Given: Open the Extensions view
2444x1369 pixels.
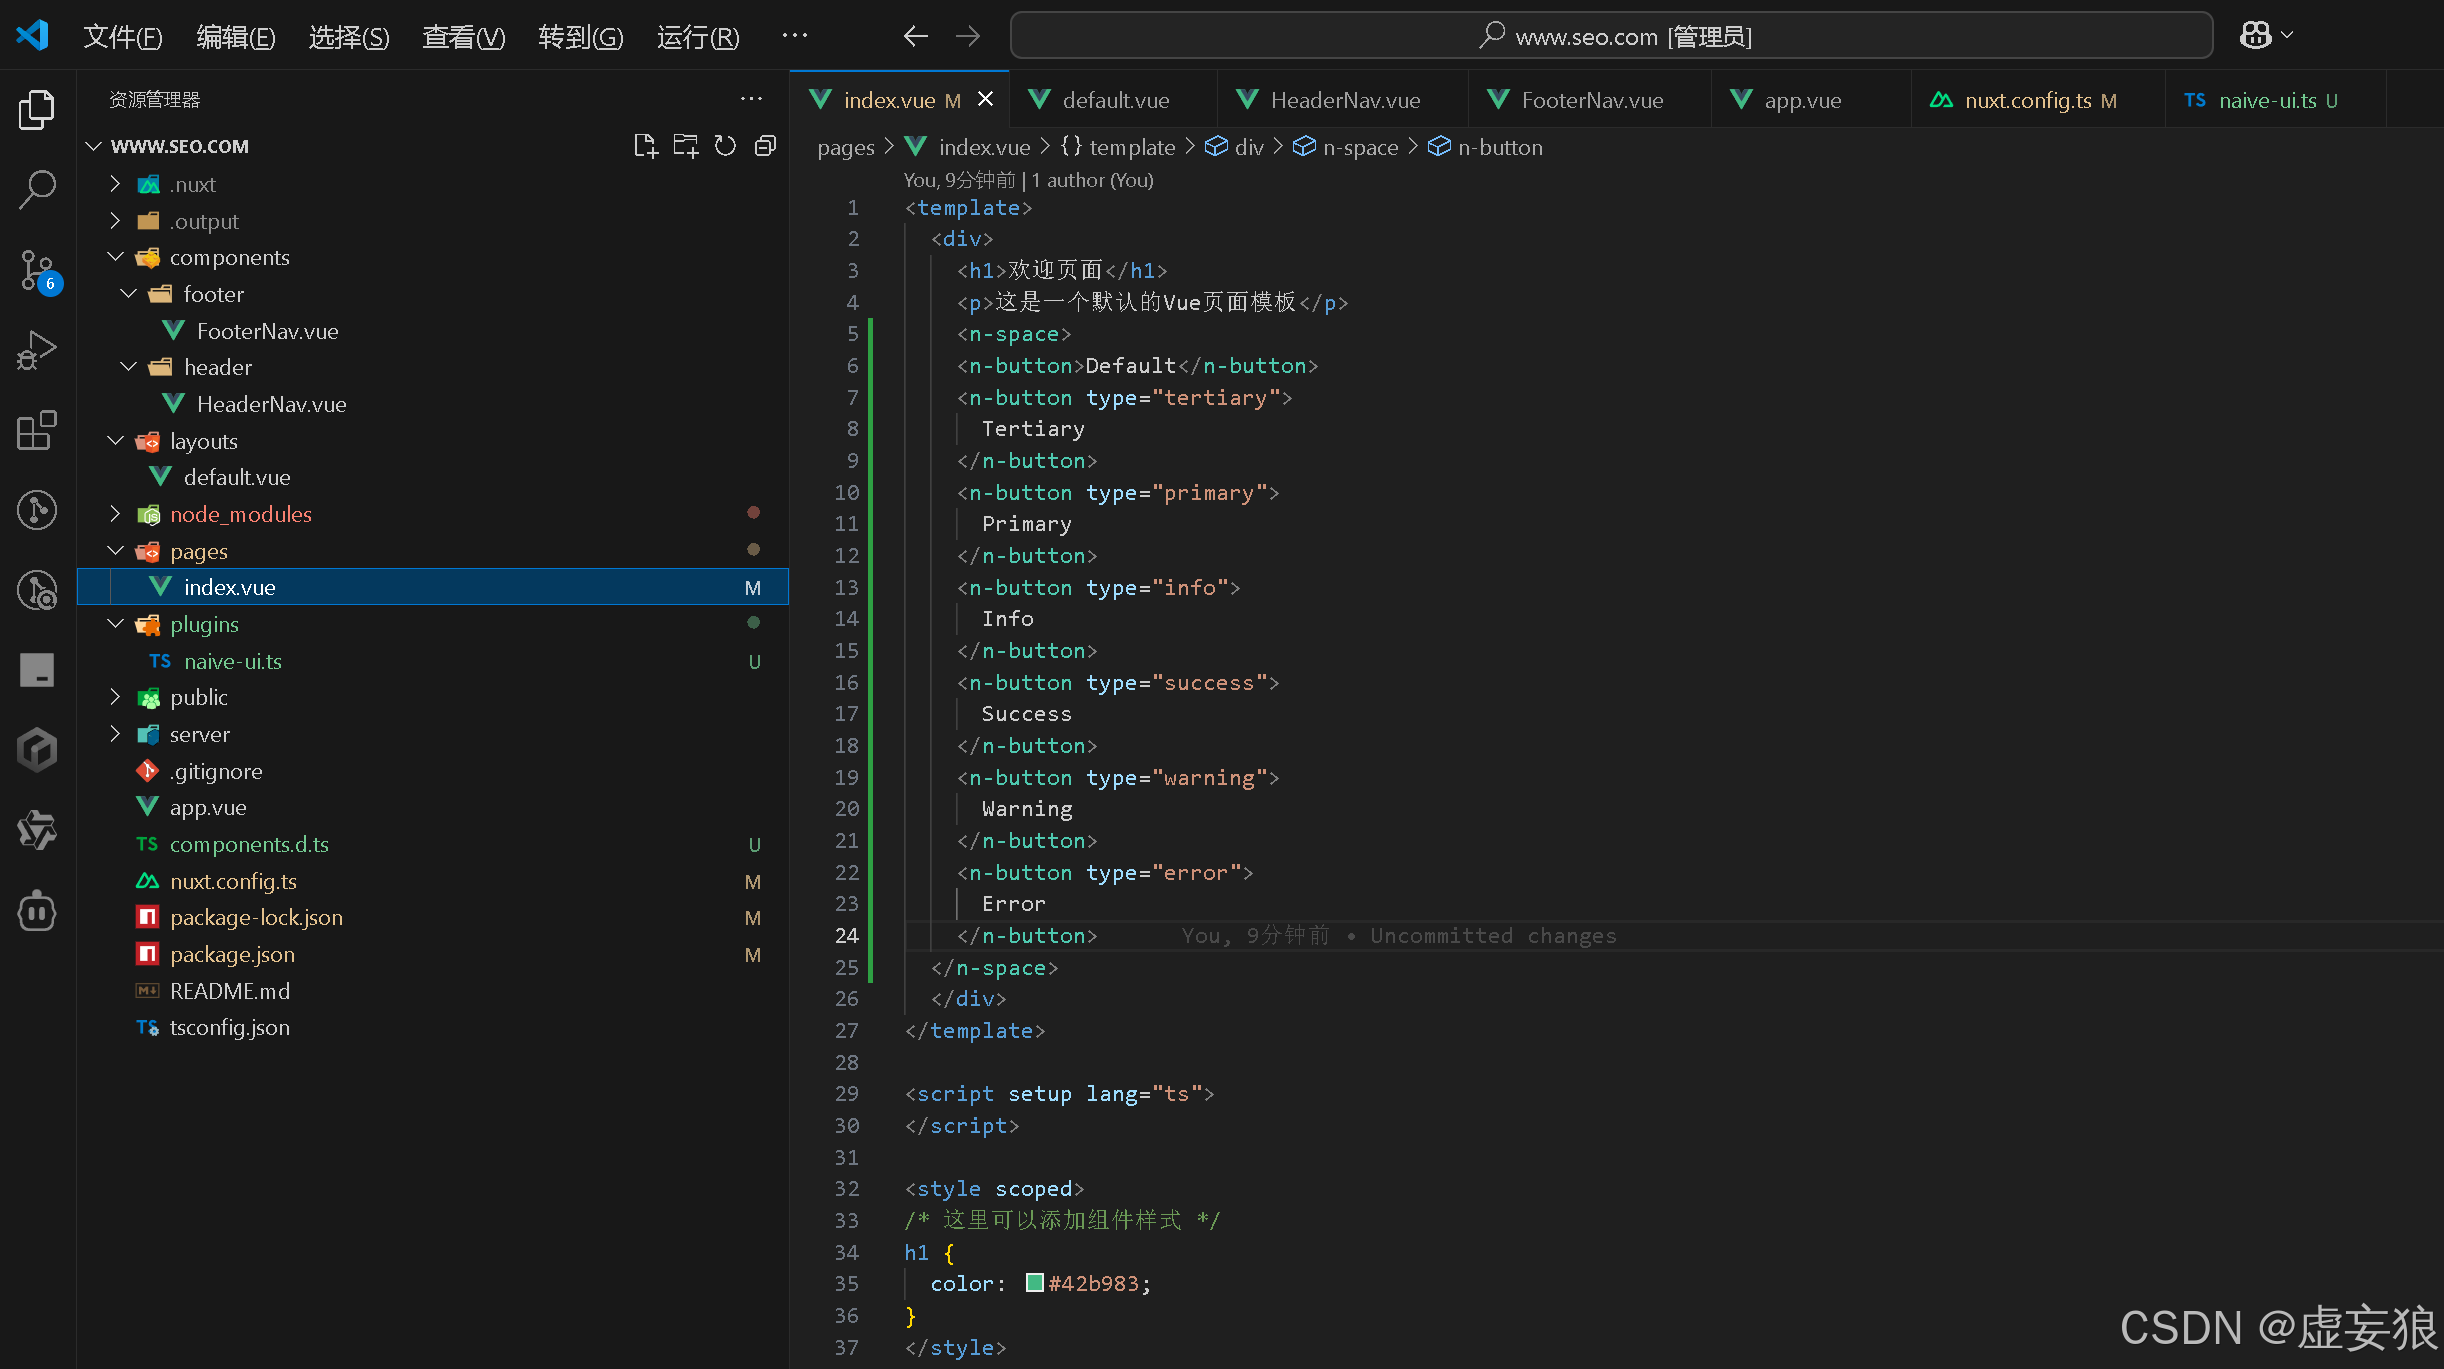Looking at the screenshot, I should [x=37, y=430].
